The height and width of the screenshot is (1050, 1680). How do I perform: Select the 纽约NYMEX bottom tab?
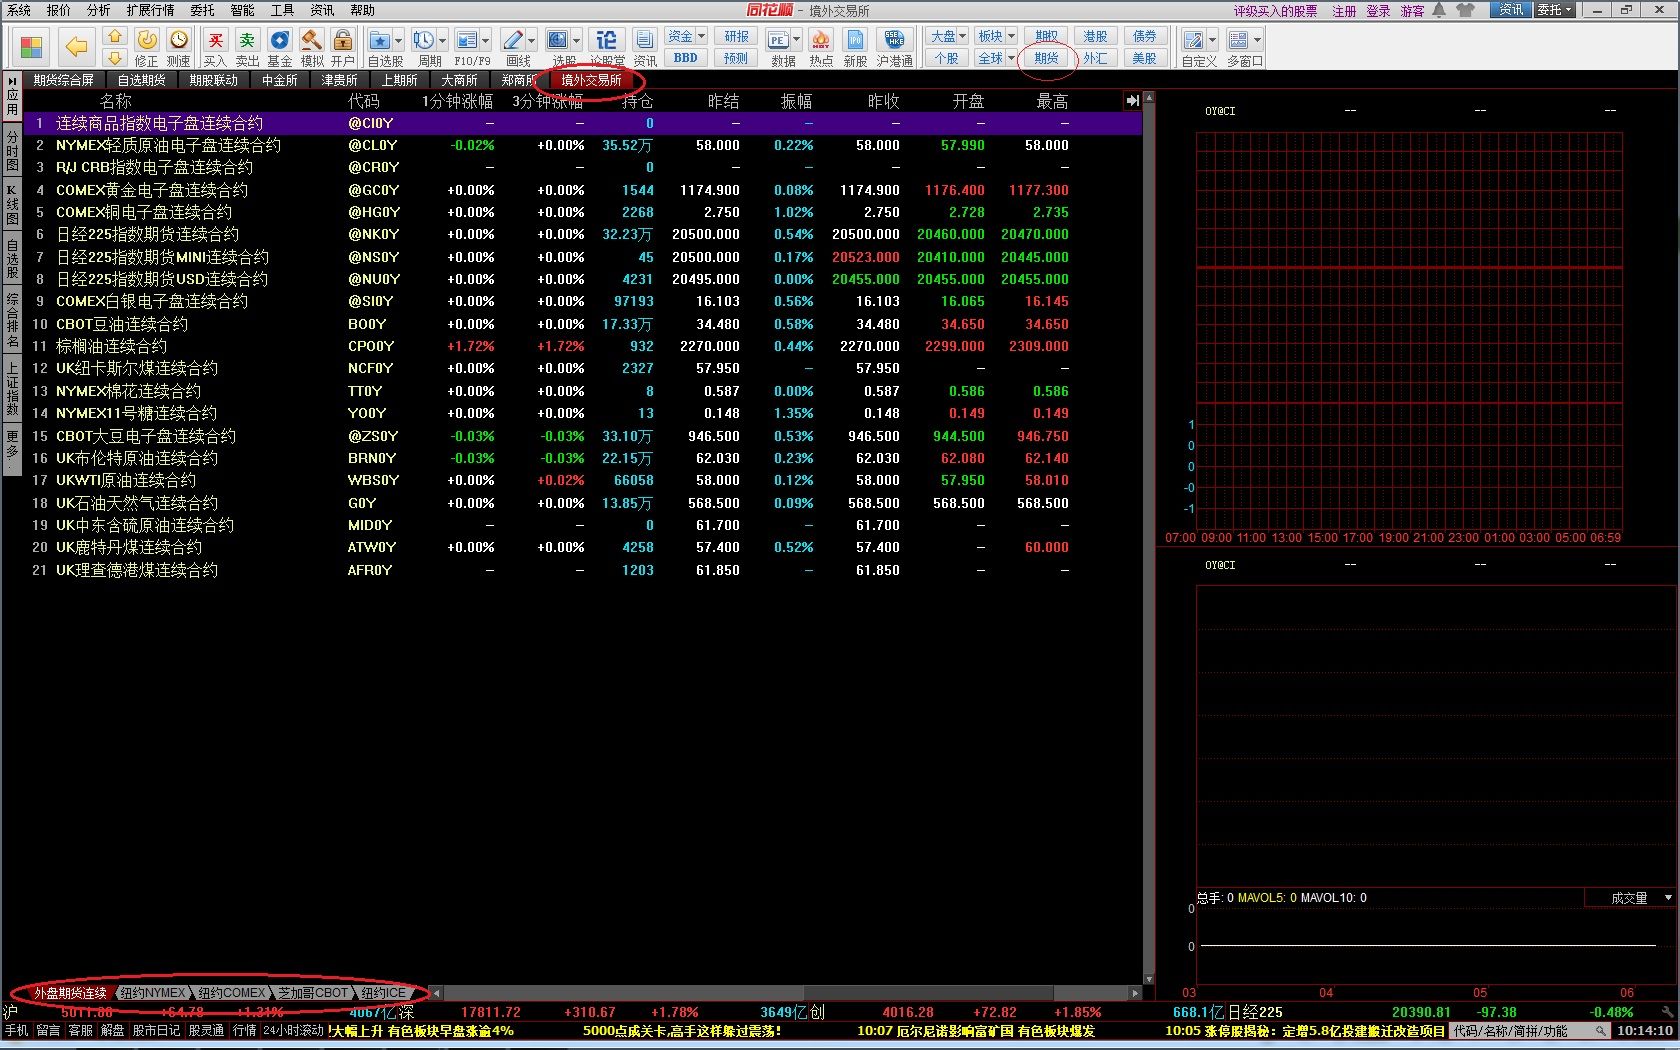click(152, 993)
